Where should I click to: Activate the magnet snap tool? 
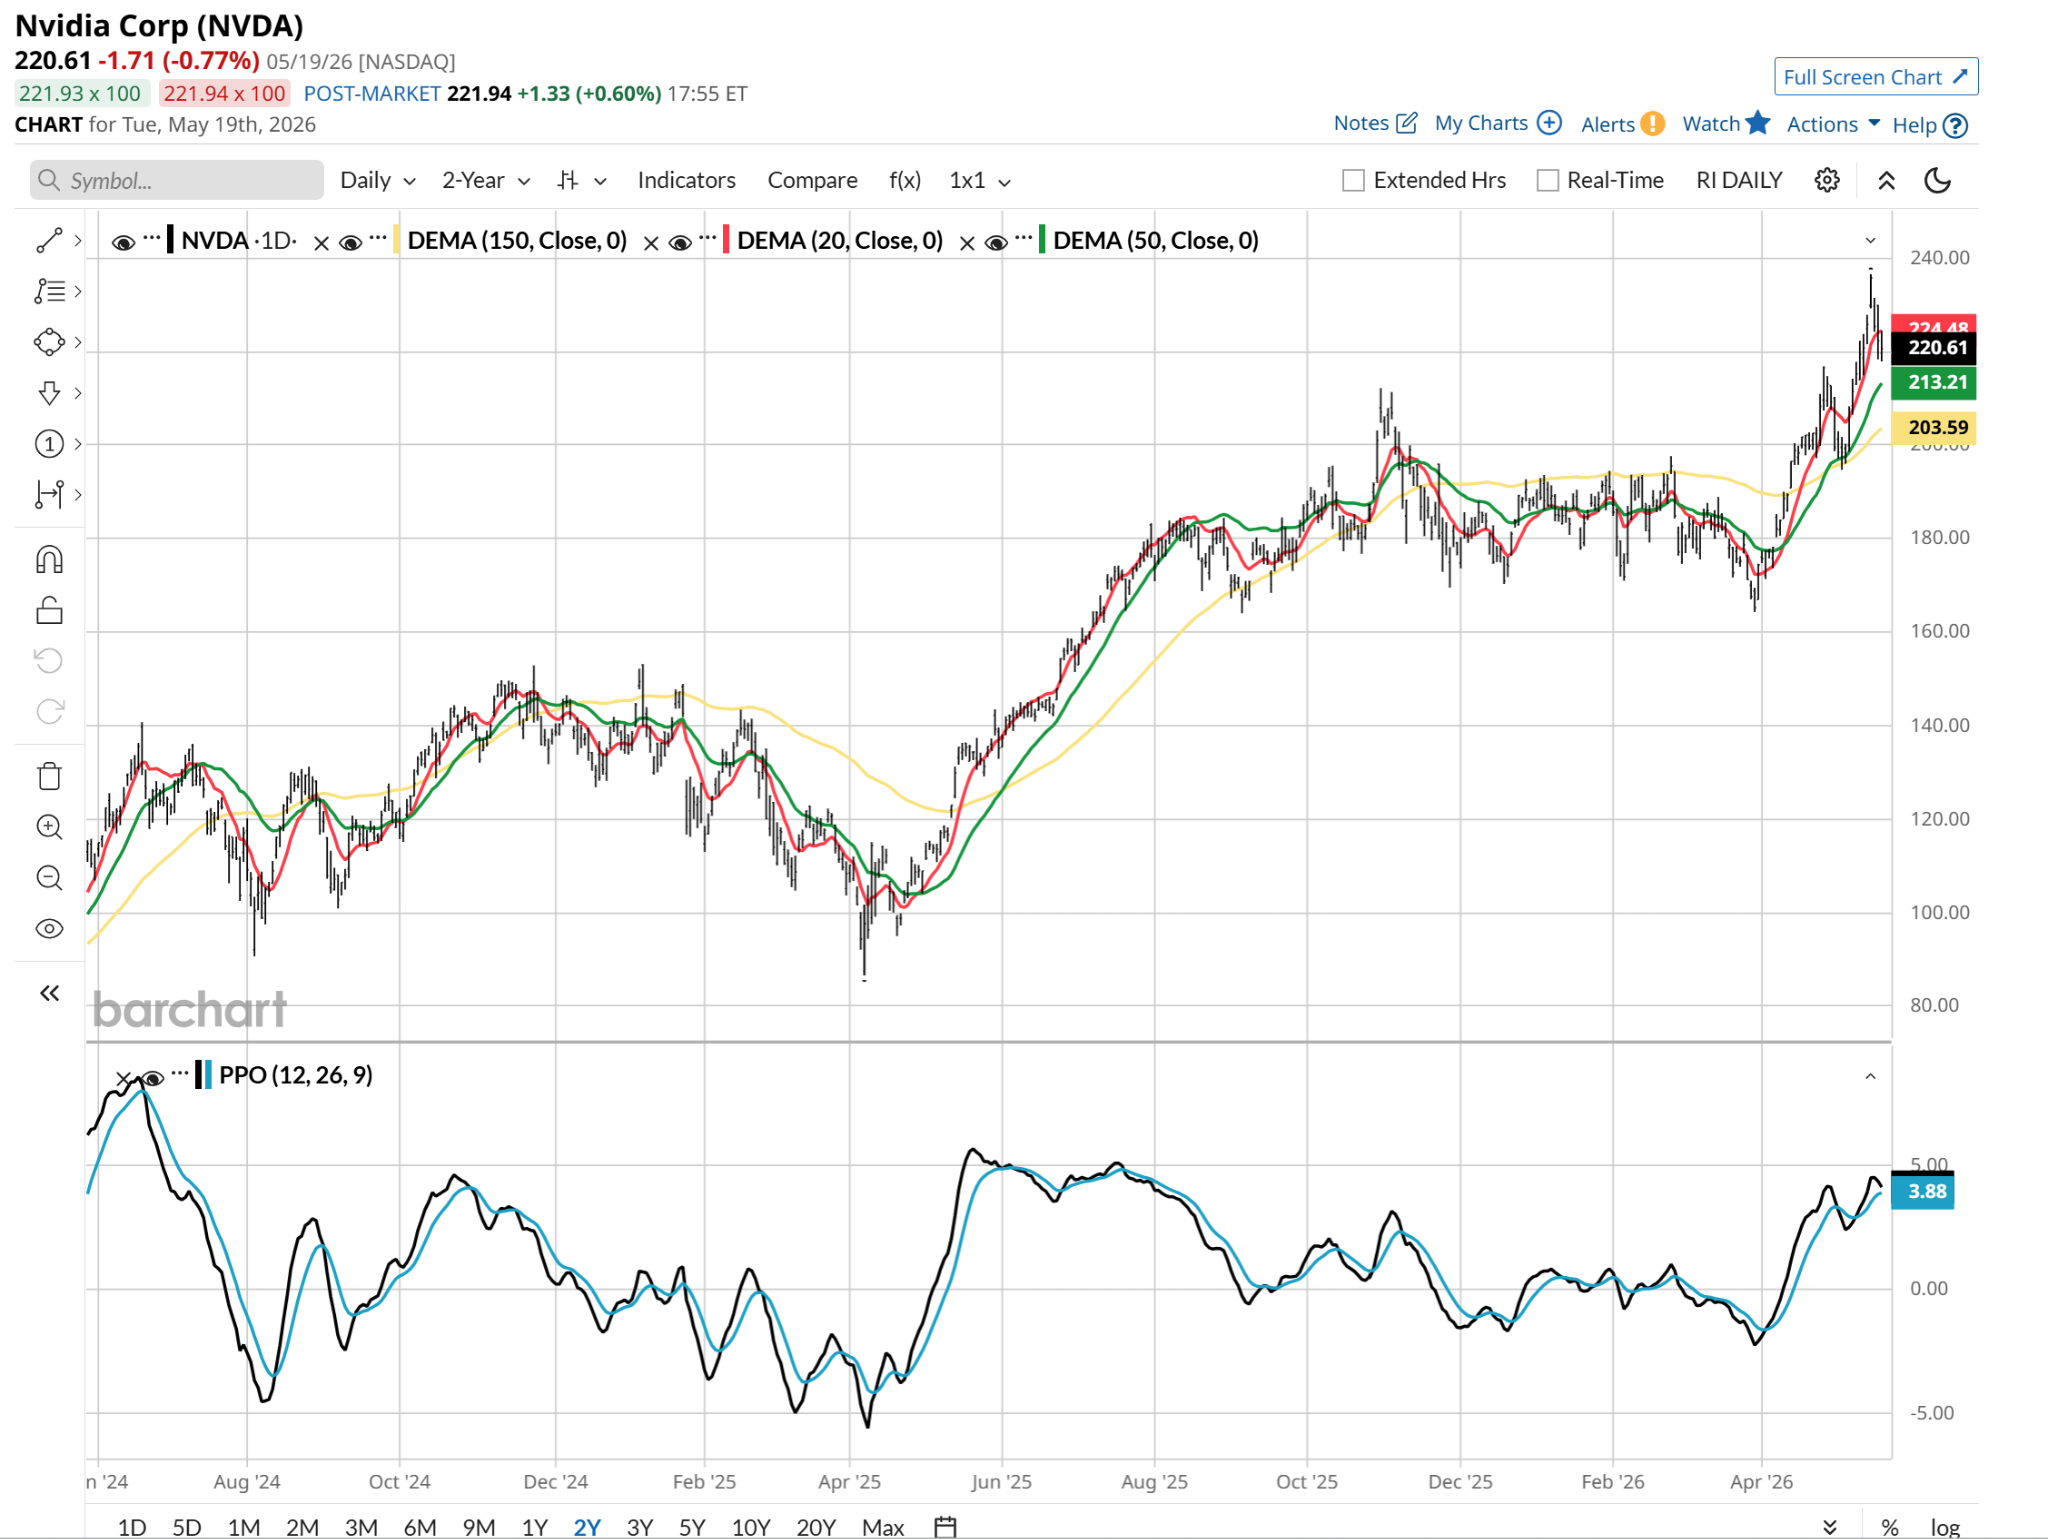[x=49, y=559]
